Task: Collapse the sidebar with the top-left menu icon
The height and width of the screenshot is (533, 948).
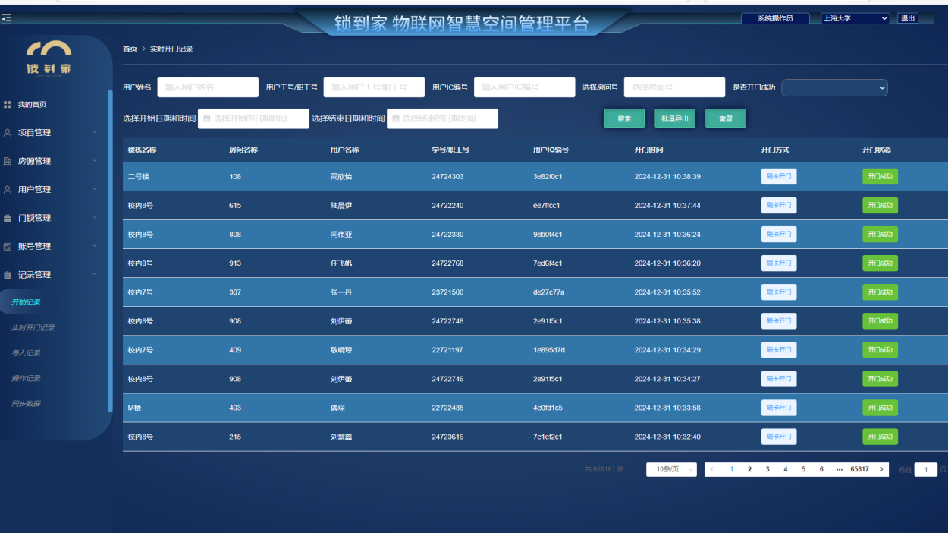Action: pyautogui.click(x=6, y=18)
